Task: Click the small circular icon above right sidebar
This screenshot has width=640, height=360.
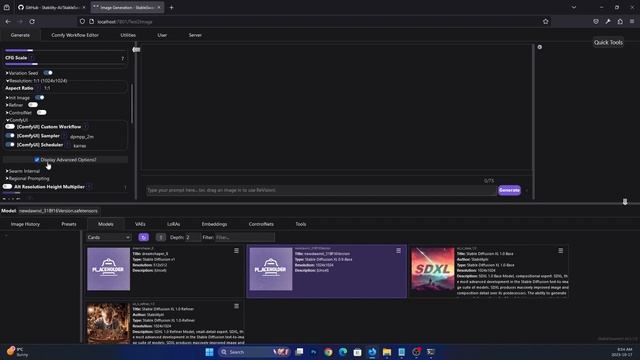Action: [x=540, y=47]
